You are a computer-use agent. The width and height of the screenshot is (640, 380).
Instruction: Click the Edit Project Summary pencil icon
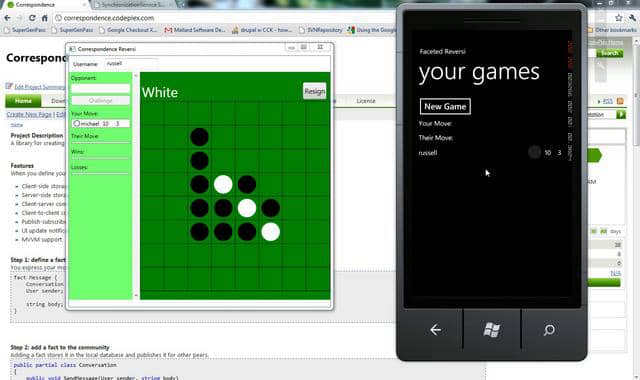pyautogui.click(x=9, y=86)
